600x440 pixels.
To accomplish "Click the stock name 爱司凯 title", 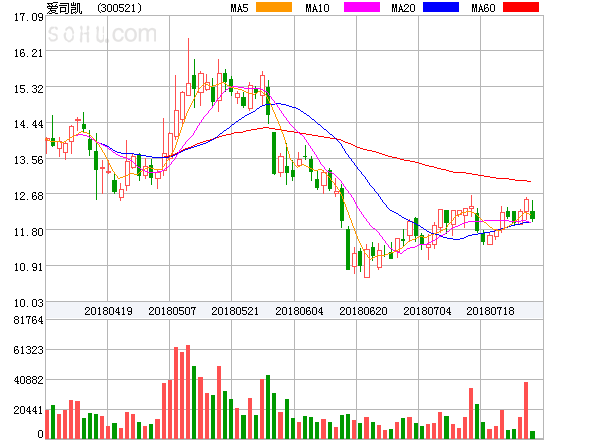I will tap(64, 8).
